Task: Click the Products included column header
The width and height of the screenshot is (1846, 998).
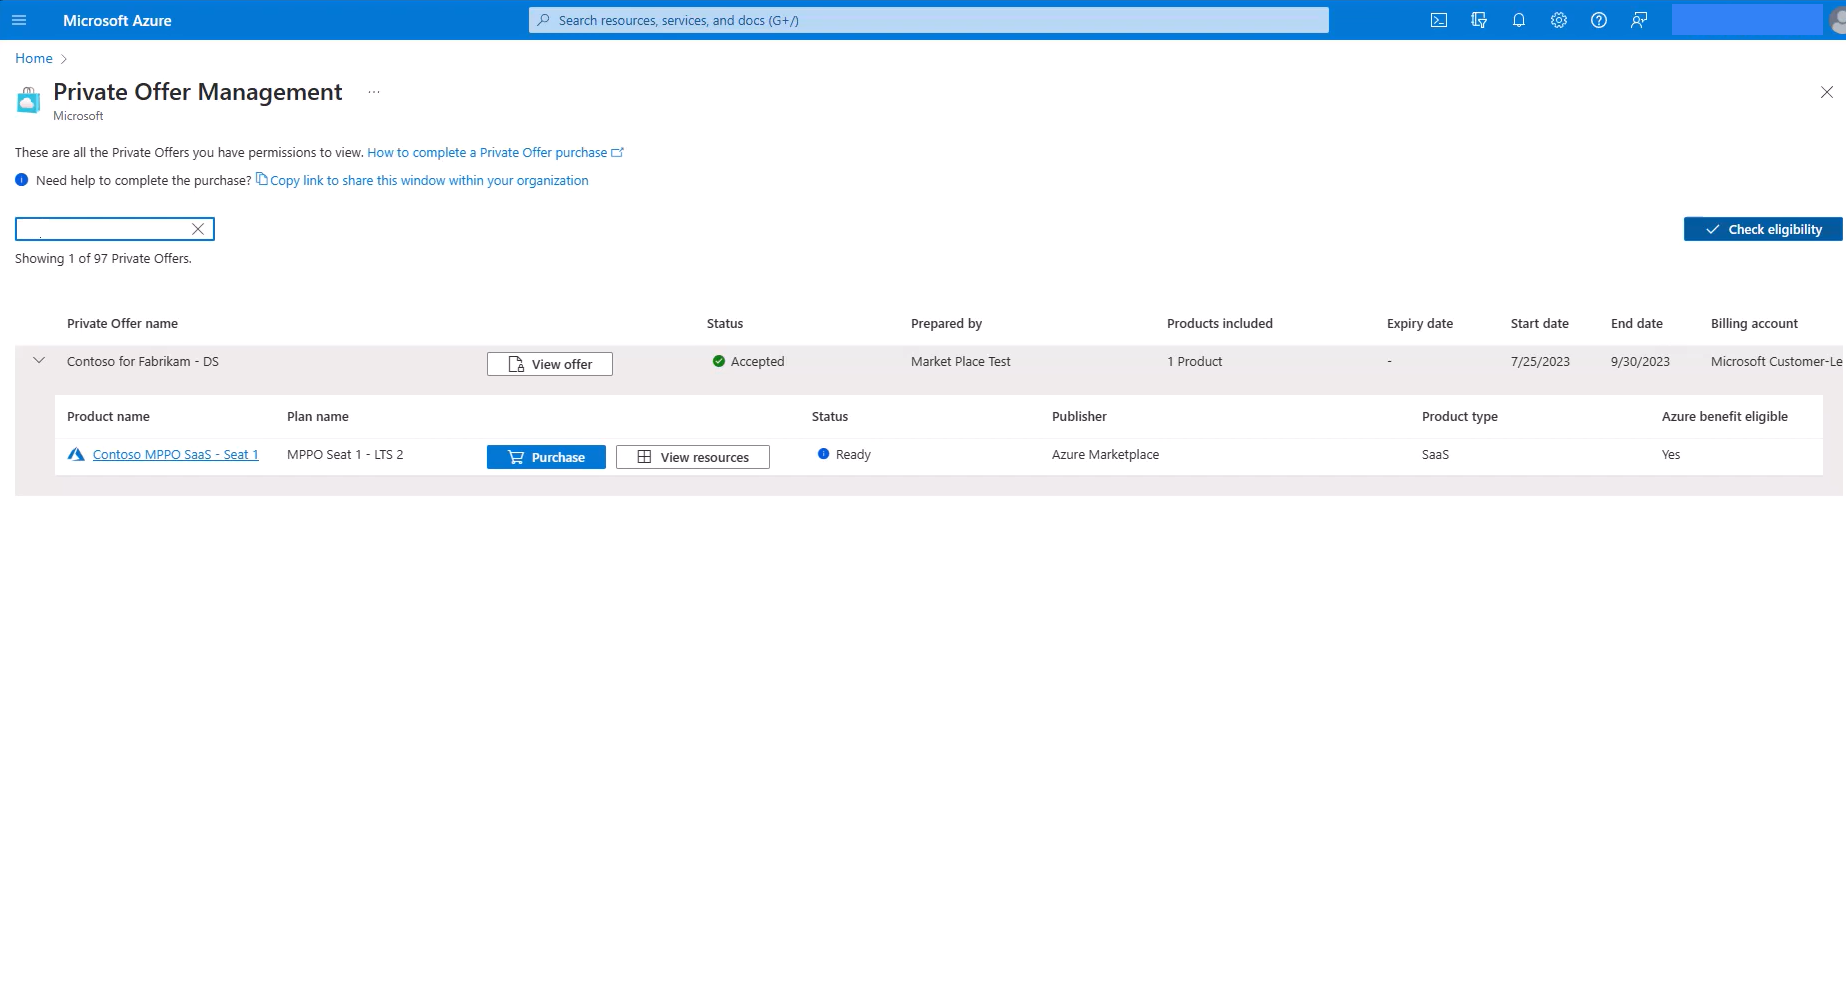Action: tap(1220, 323)
